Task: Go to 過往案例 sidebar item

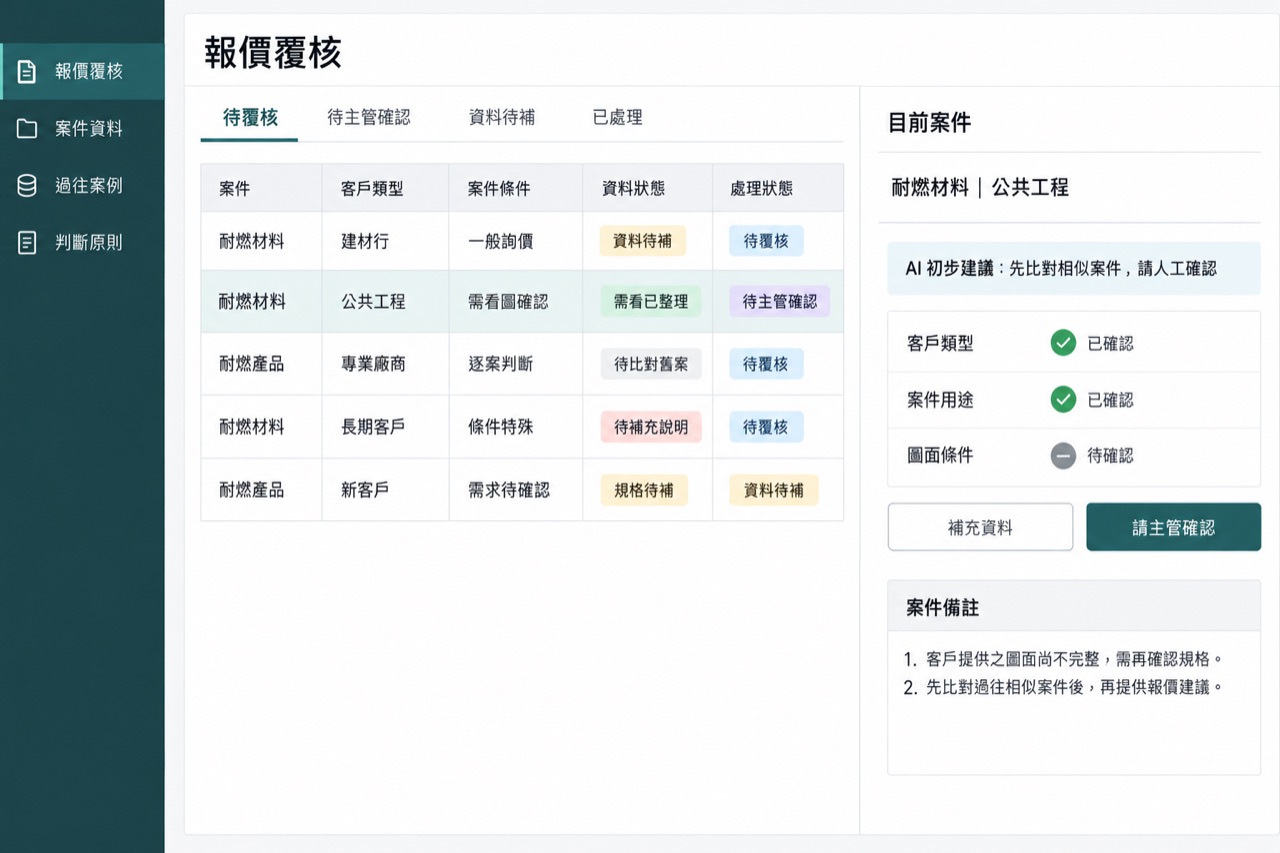Action: [82, 186]
